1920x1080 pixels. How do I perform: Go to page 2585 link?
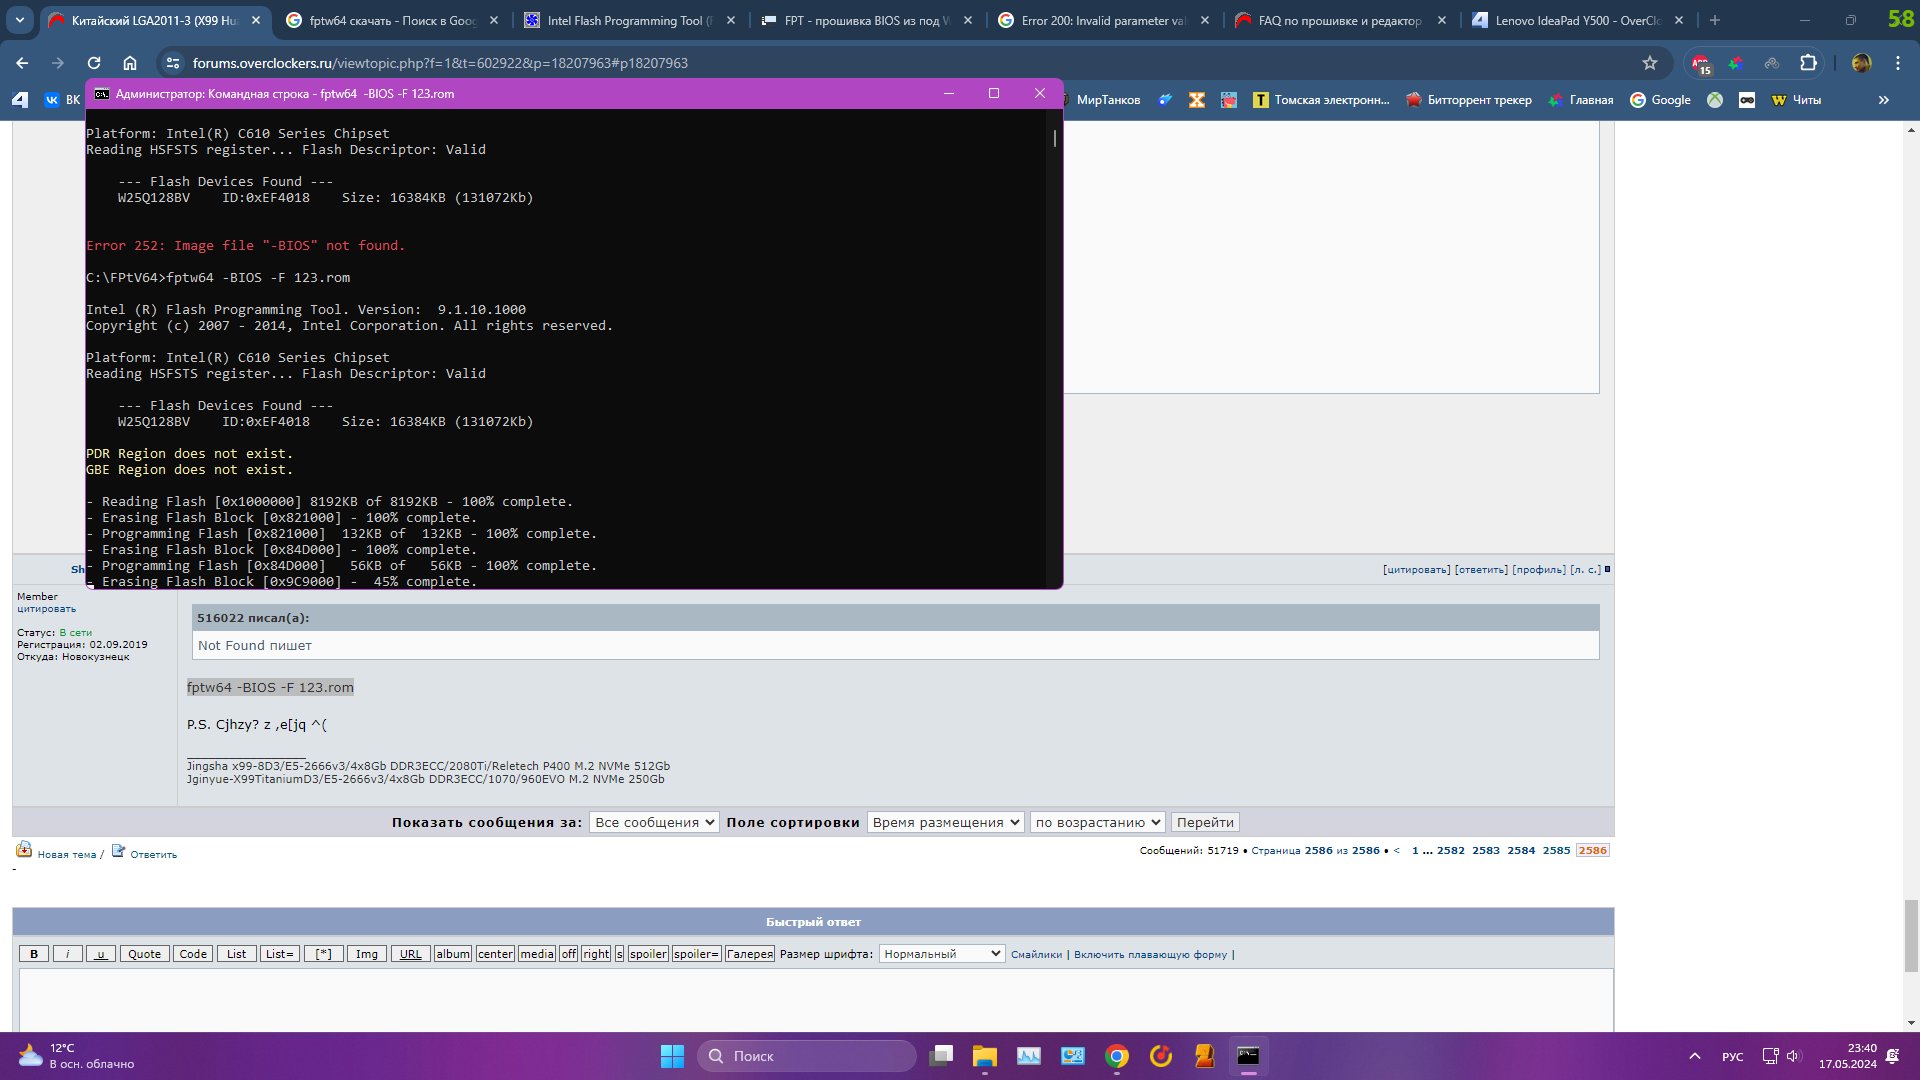click(x=1556, y=851)
